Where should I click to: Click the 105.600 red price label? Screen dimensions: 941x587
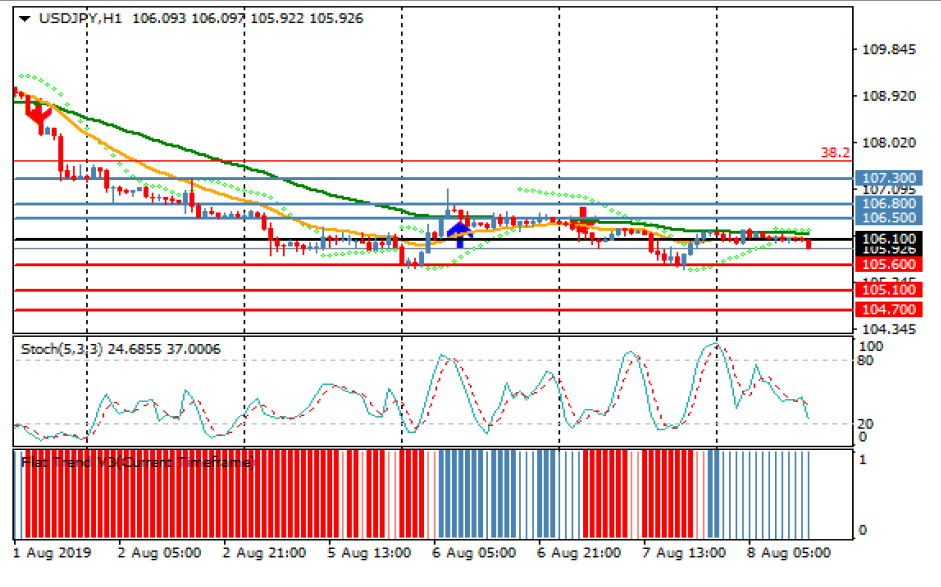(x=888, y=265)
